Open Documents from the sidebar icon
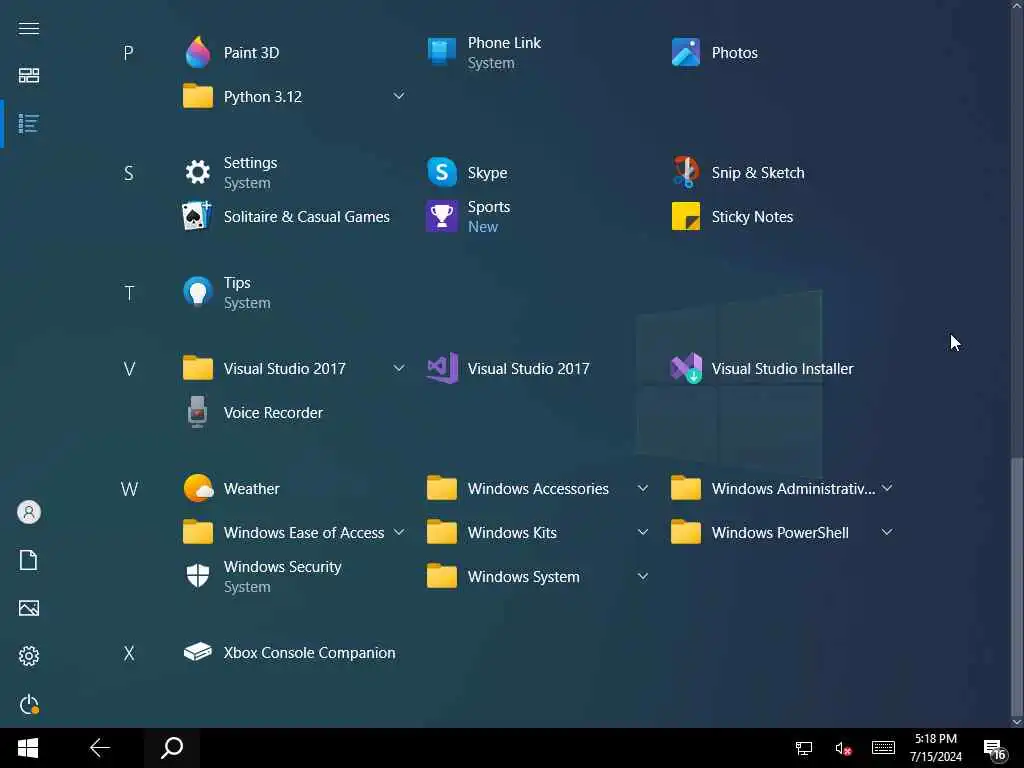Viewport: 1024px width, 768px height. (x=29, y=560)
